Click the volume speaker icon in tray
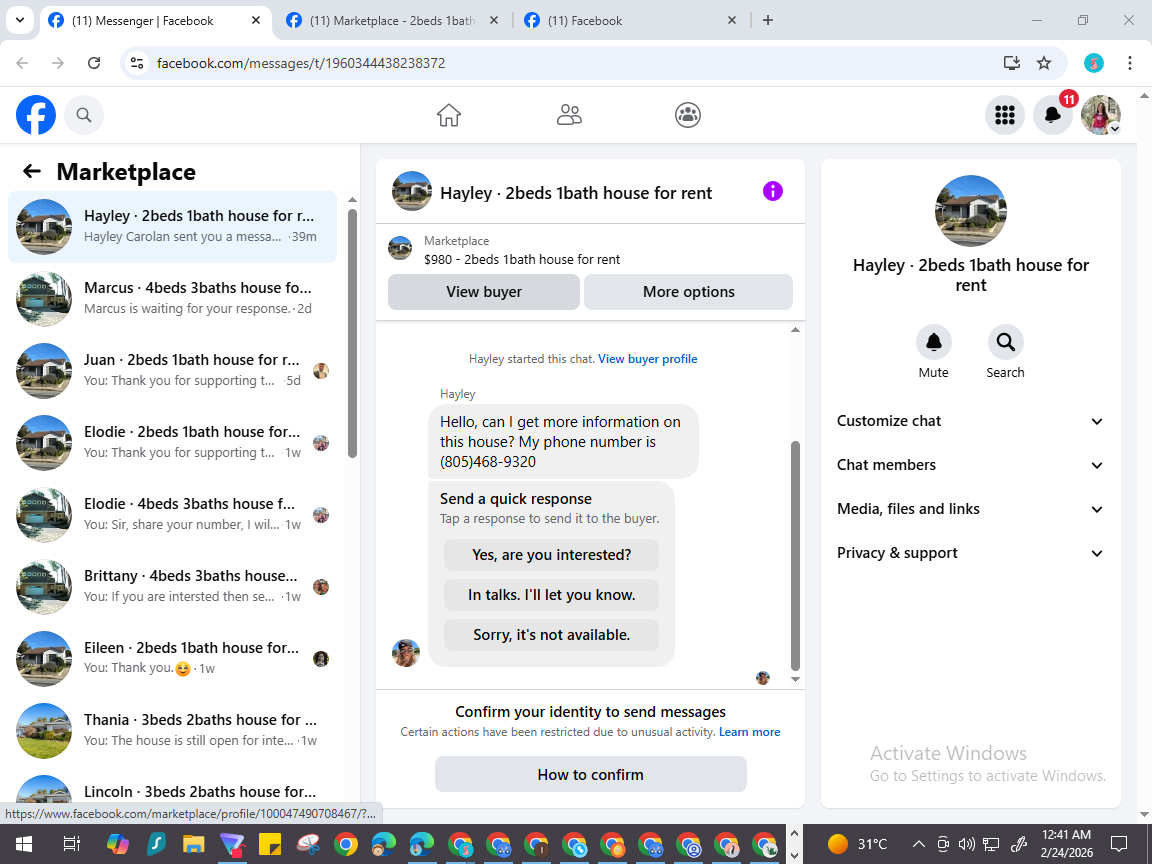The height and width of the screenshot is (864, 1152). 967,843
